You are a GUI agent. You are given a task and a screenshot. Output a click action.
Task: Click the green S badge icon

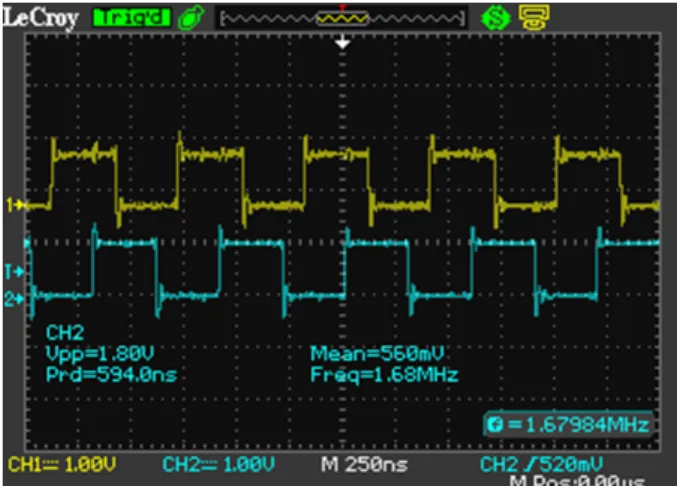[x=496, y=18]
